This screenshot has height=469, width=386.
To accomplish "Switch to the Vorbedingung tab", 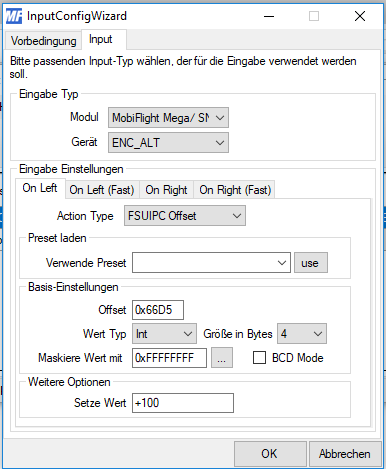I will click(43, 41).
